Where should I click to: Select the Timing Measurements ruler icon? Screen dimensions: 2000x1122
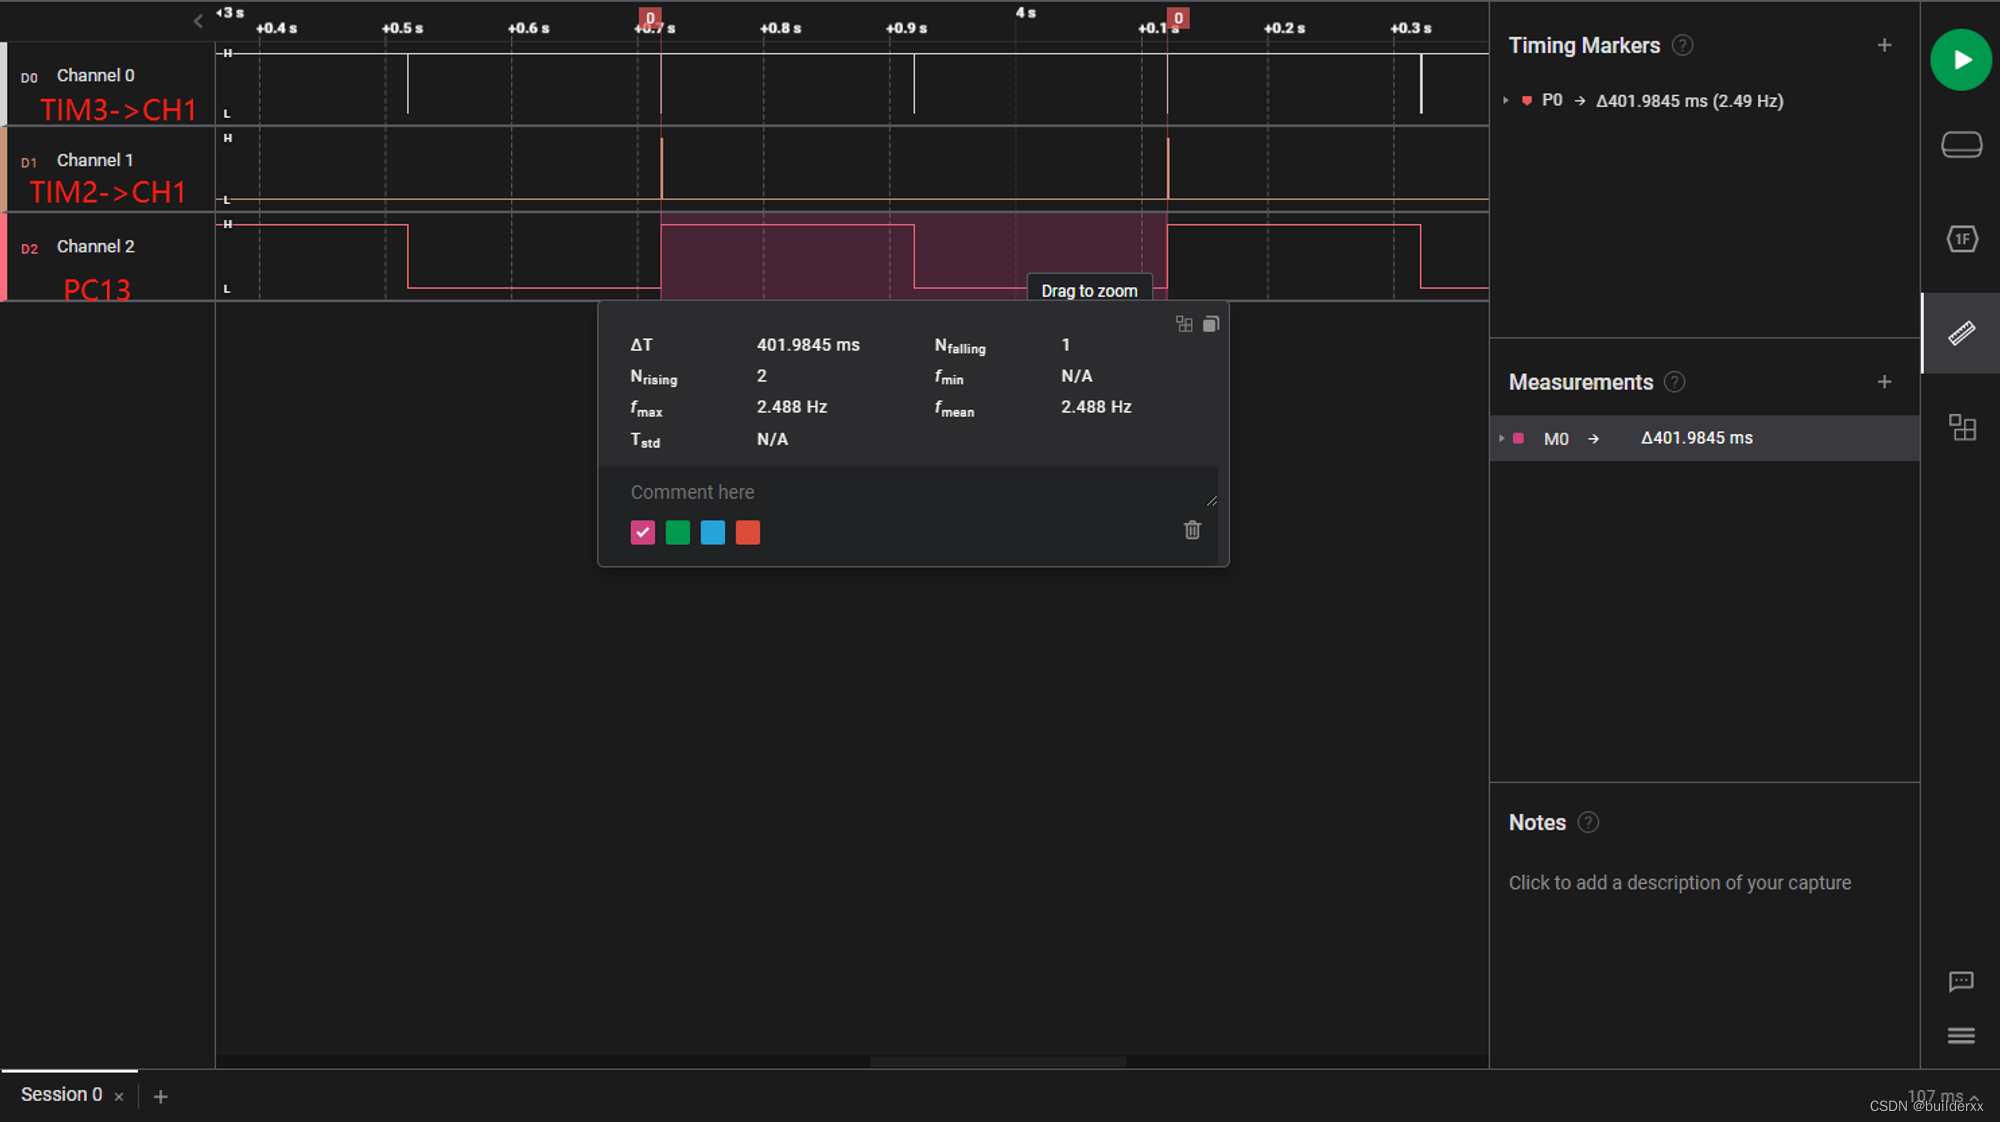(x=1961, y=333)
